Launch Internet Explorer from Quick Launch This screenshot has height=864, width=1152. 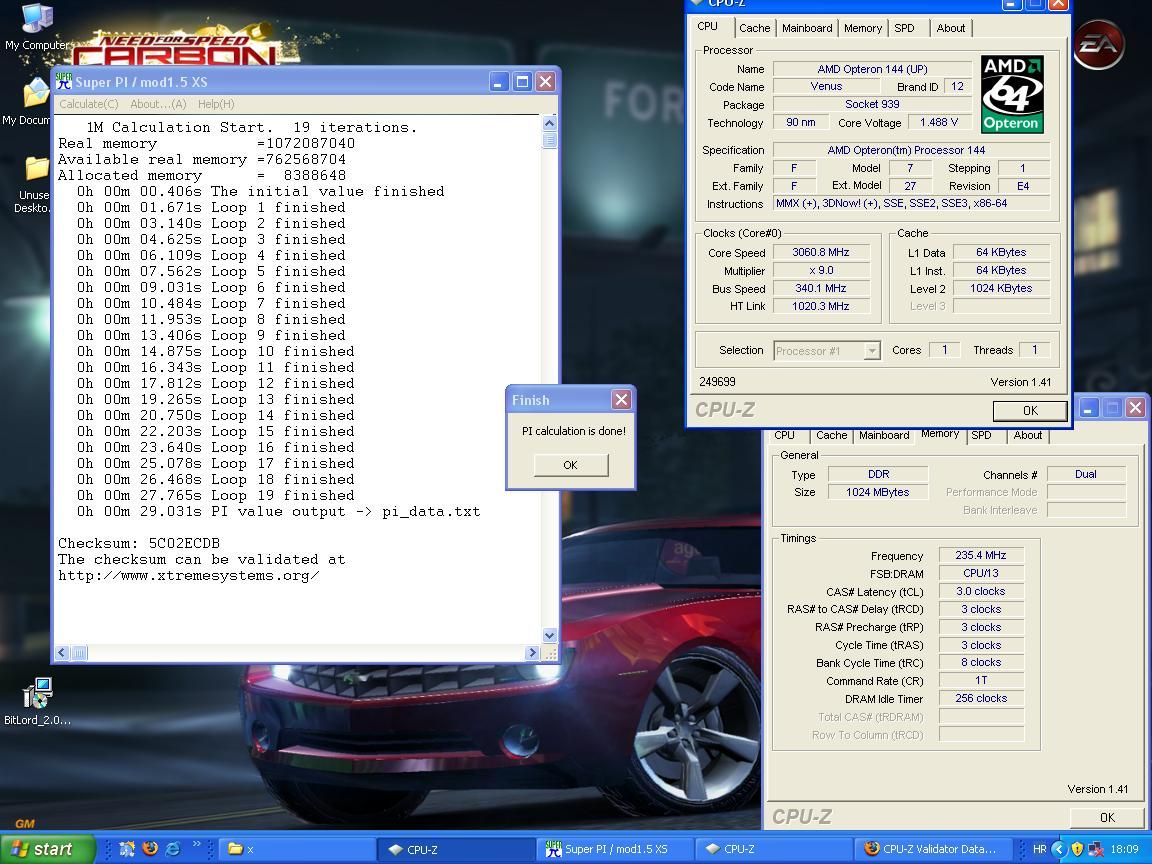pos(173,849)
